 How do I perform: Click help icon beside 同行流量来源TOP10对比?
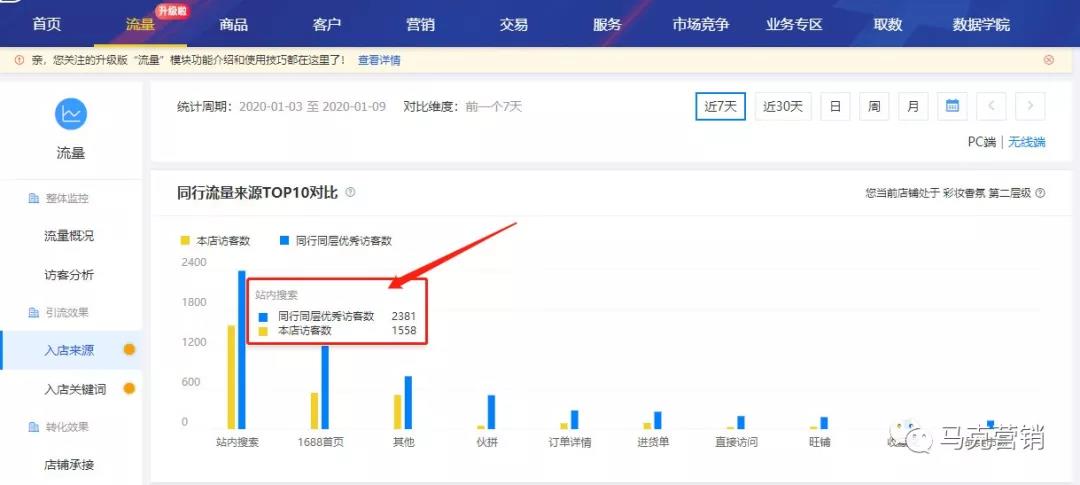click(350, 193)
